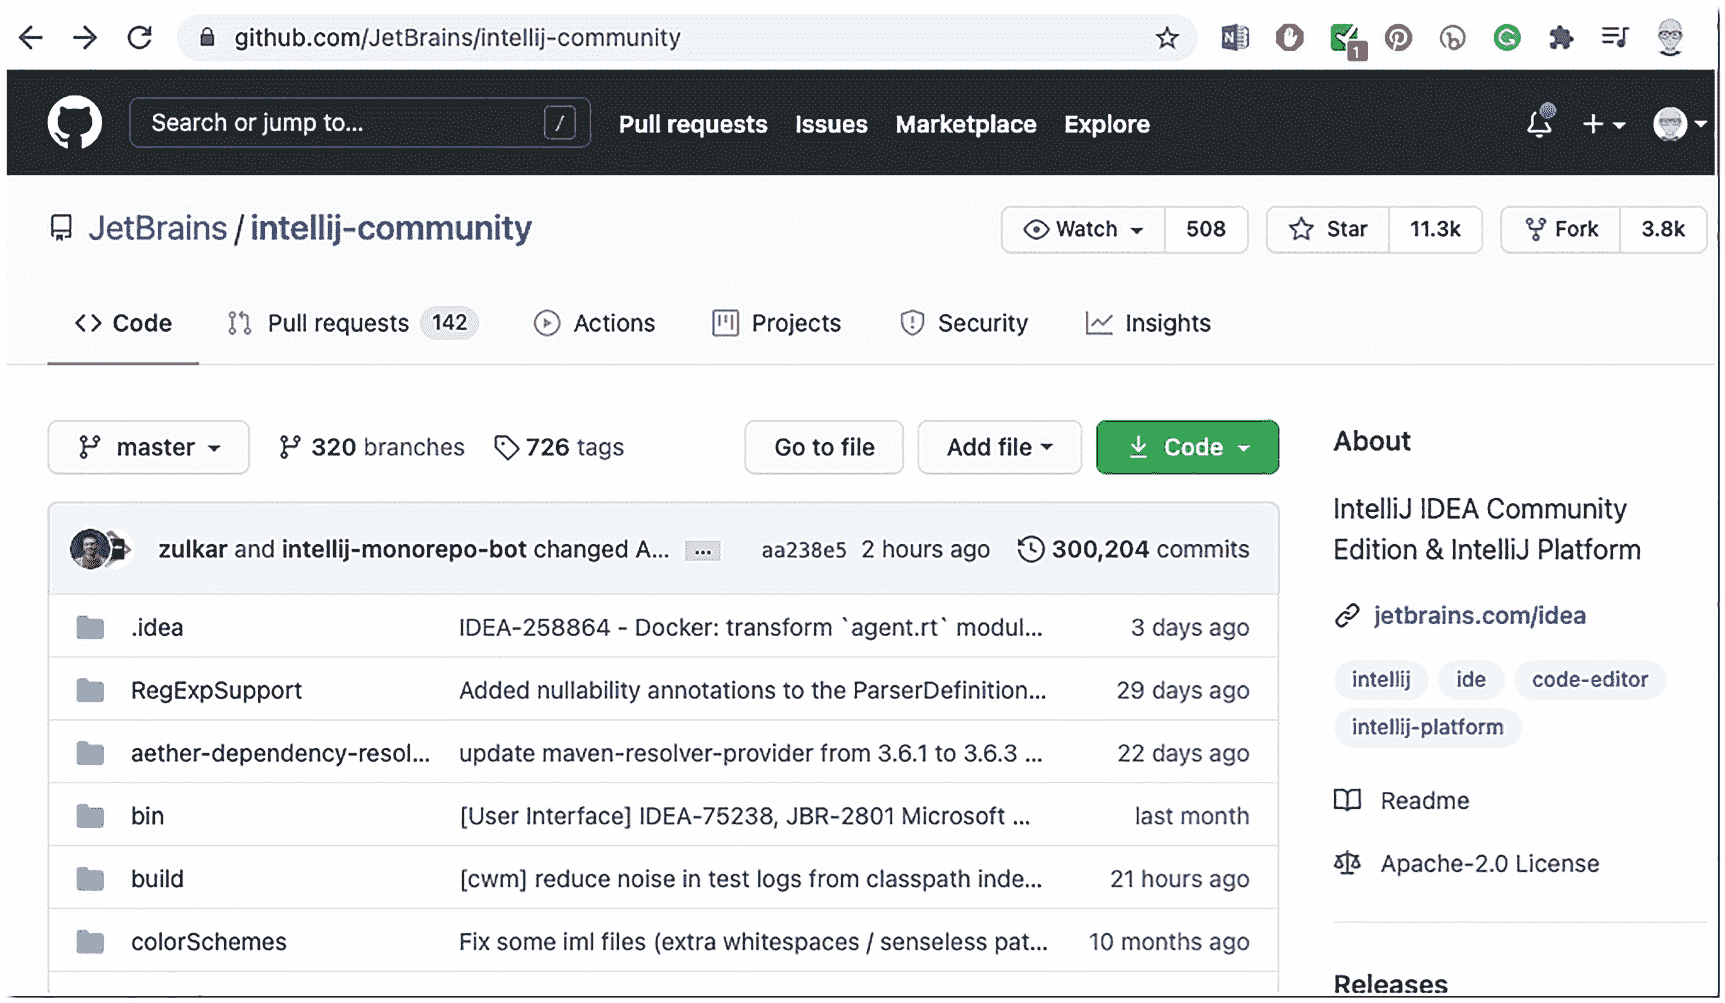Open the green Code download dropdown
1725x1003 pixels.
coord(1187,447)
